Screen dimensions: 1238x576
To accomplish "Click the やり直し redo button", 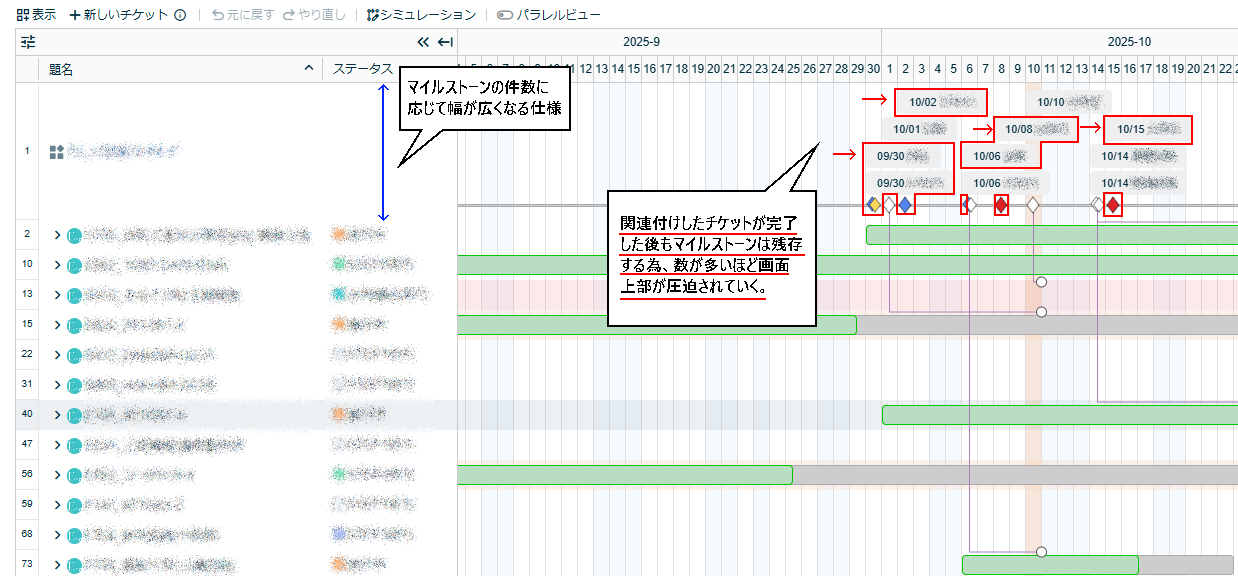I will point(314,15).
